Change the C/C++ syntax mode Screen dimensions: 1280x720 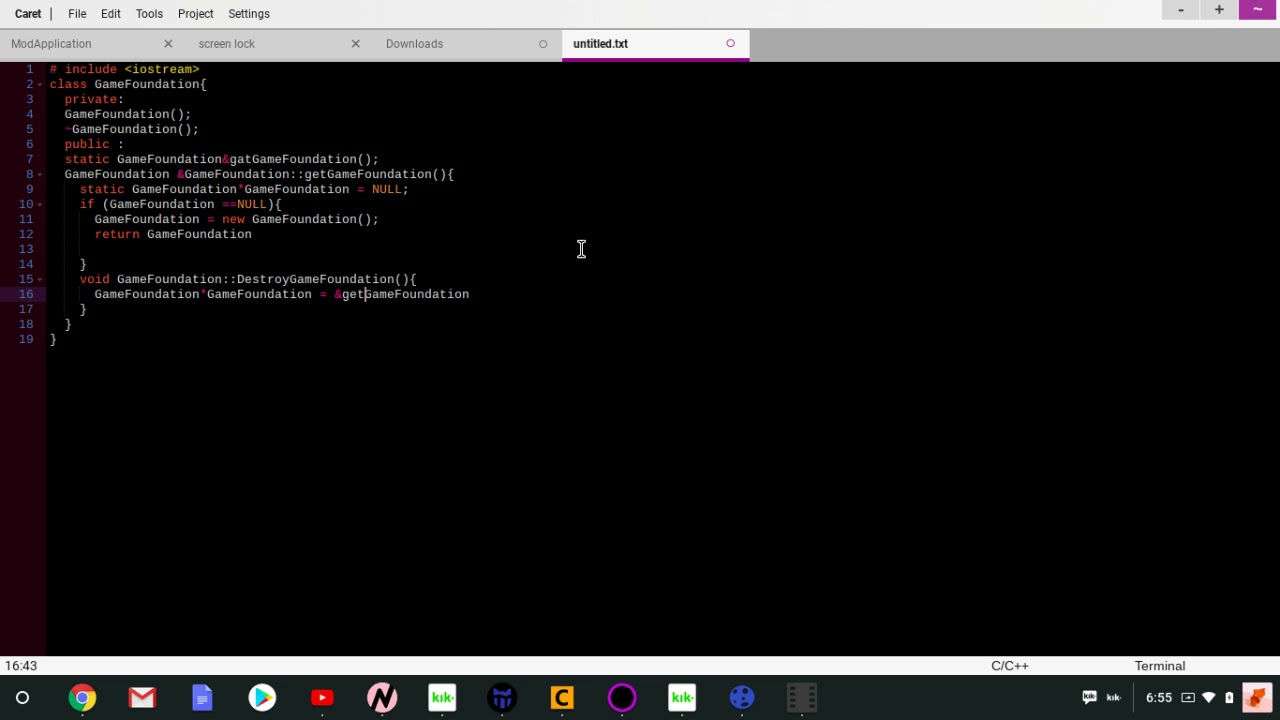click(x=1009, y=666)
